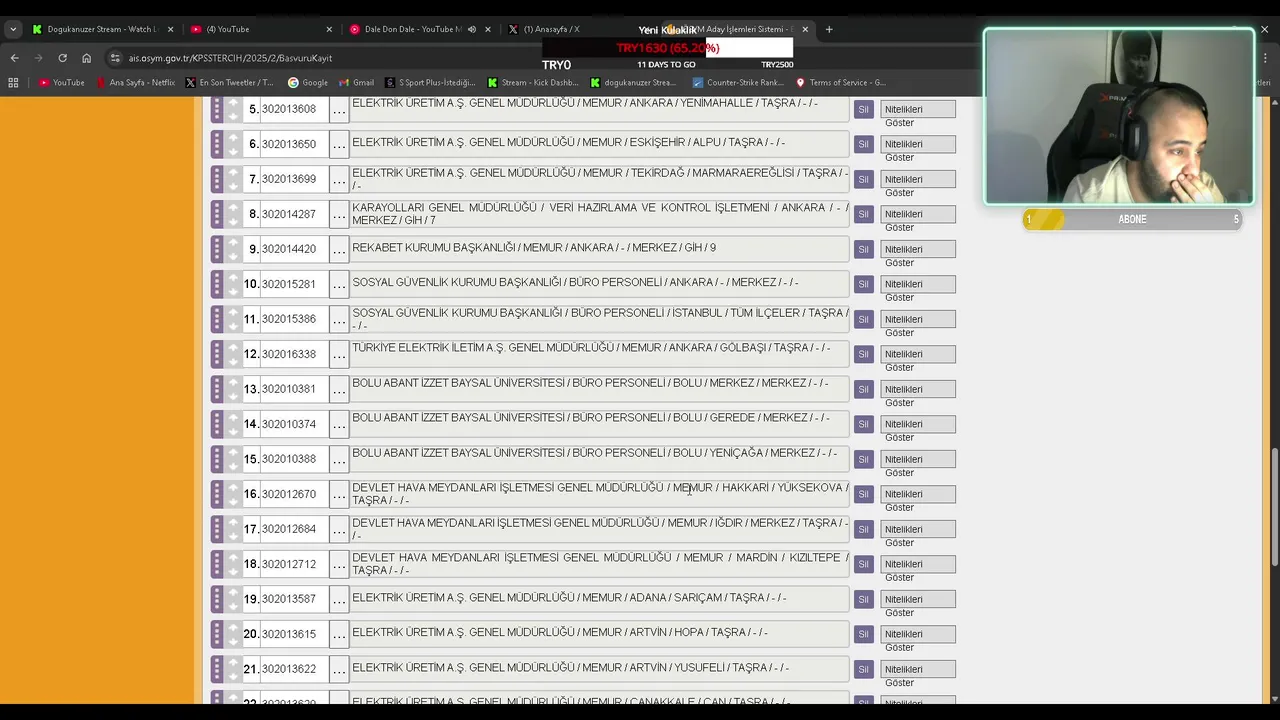Open the Gmail bookmark

(x=357, y=83)
